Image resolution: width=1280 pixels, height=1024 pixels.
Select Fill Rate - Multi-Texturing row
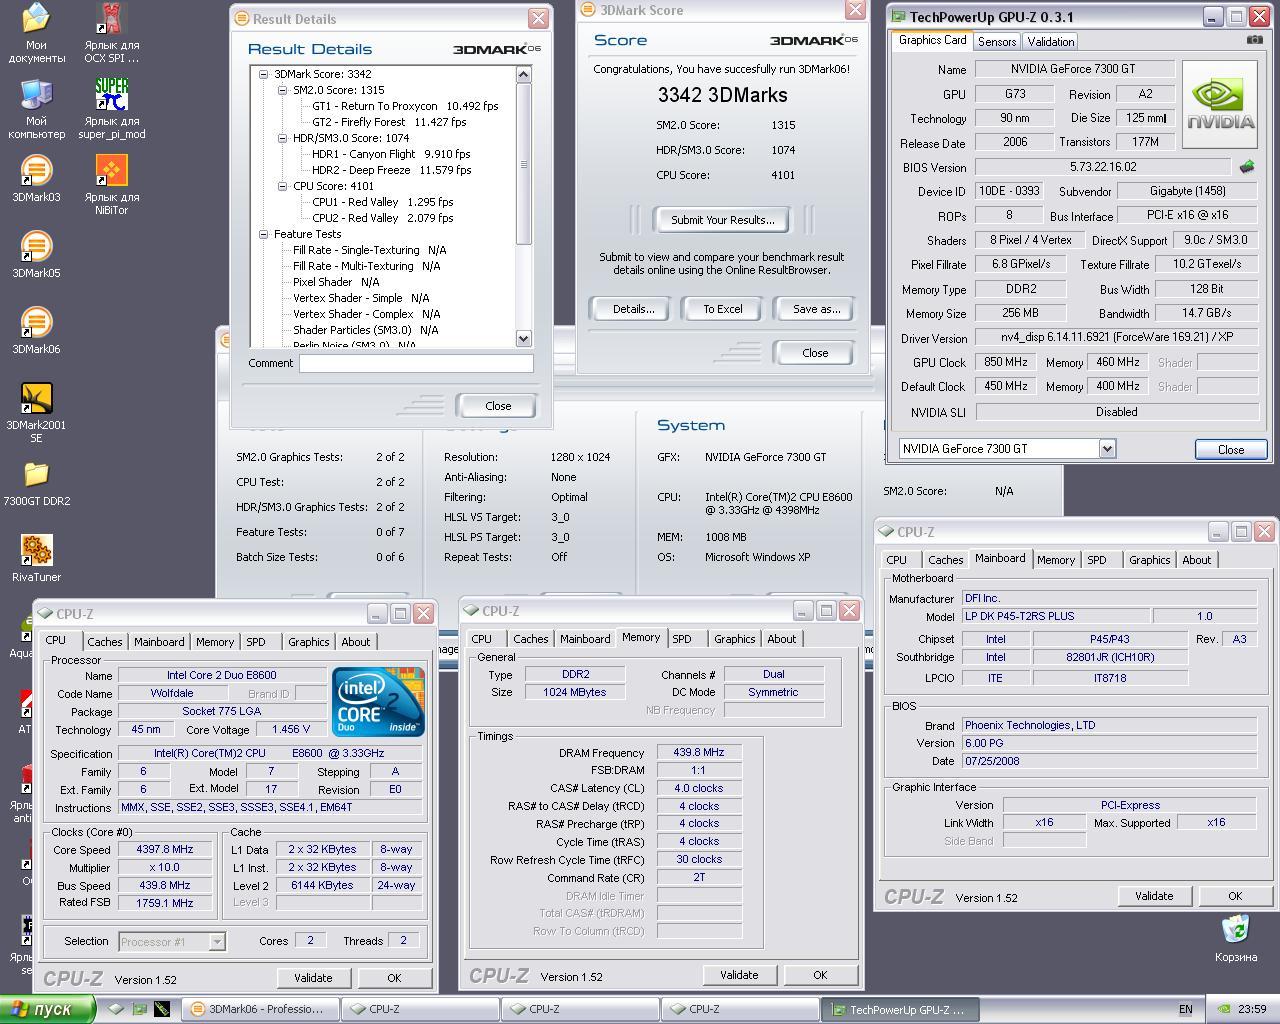pyautogui.click(x=366, y=266)
